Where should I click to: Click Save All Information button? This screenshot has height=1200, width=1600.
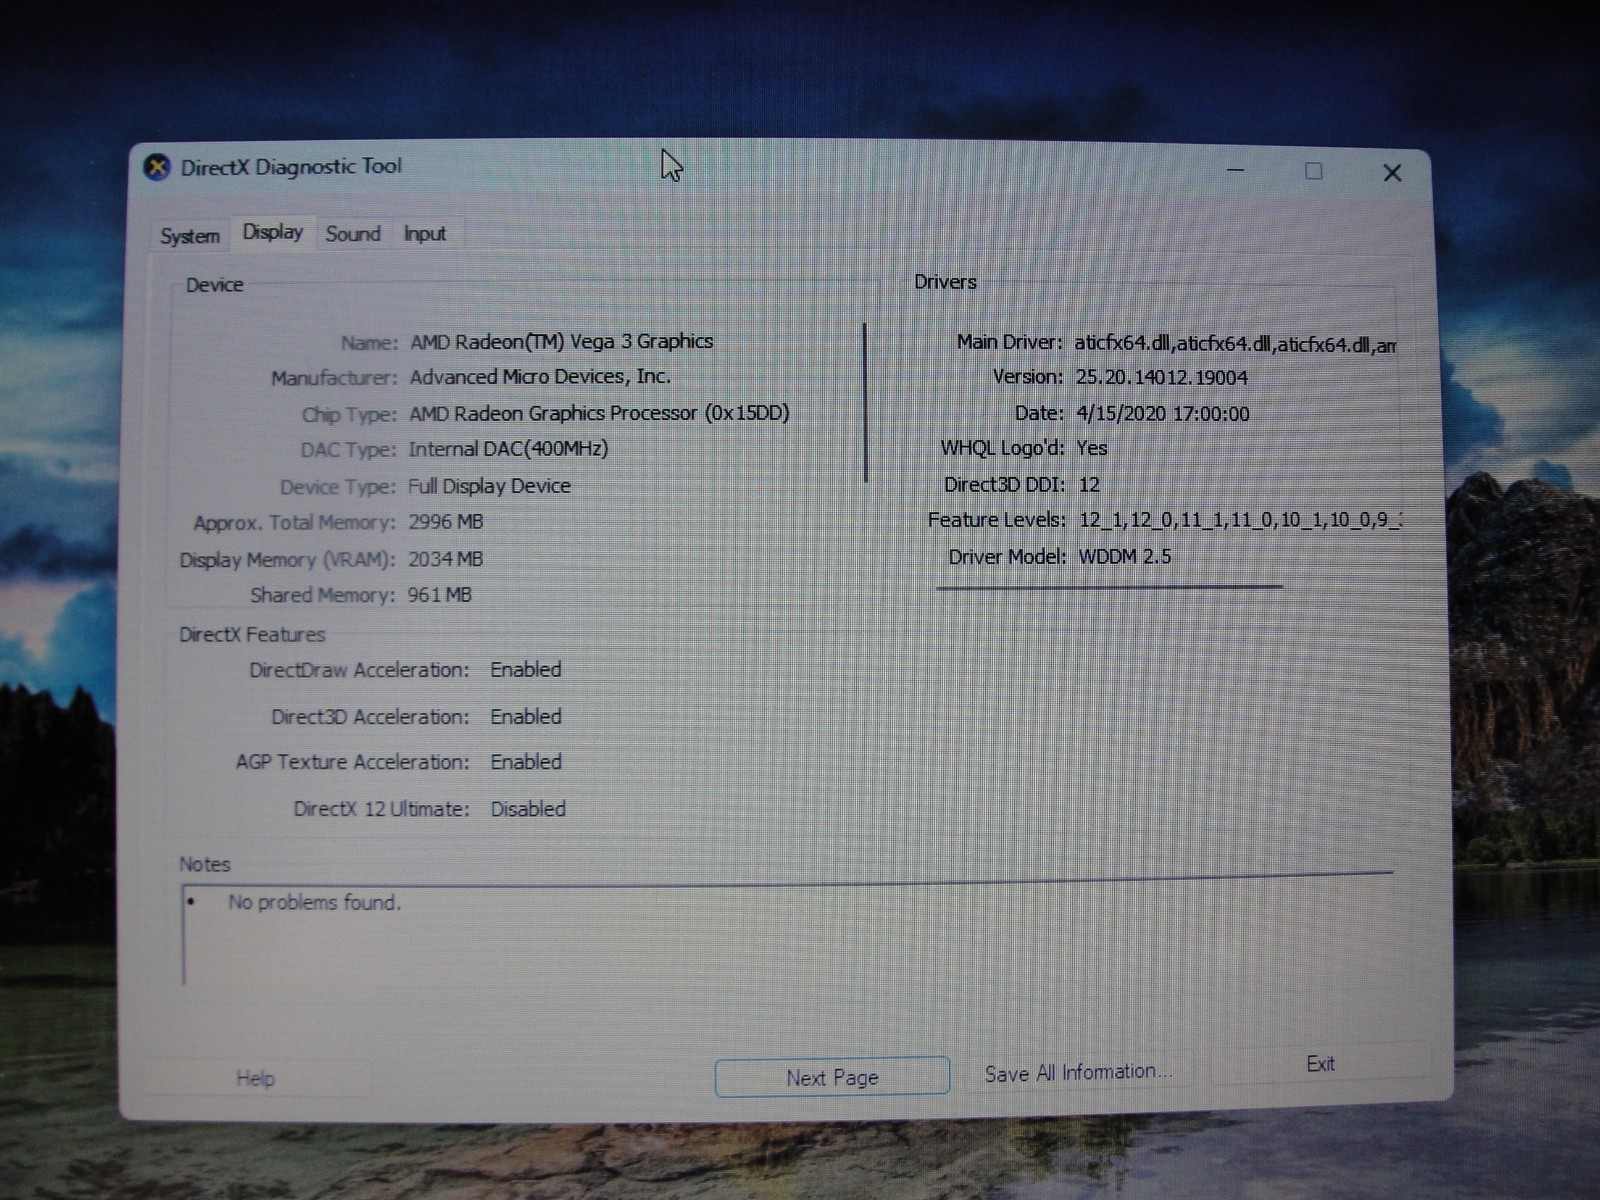[x=1078, y=1072]
